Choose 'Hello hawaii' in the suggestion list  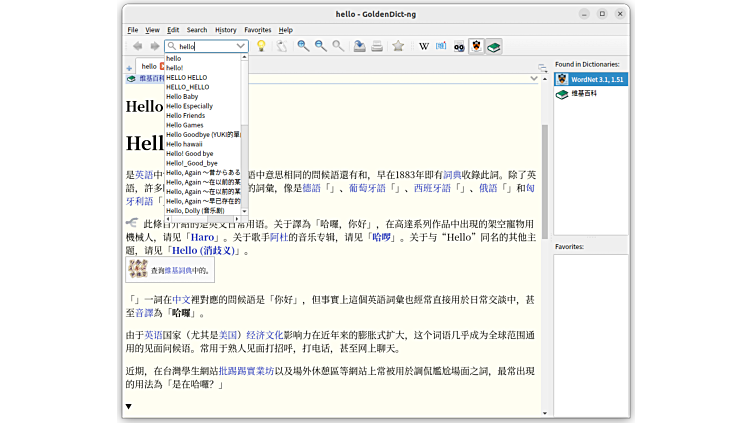184,144
